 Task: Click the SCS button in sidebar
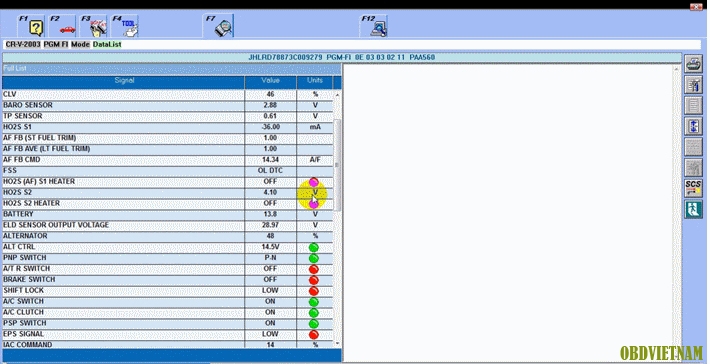[x=693, y=188]
